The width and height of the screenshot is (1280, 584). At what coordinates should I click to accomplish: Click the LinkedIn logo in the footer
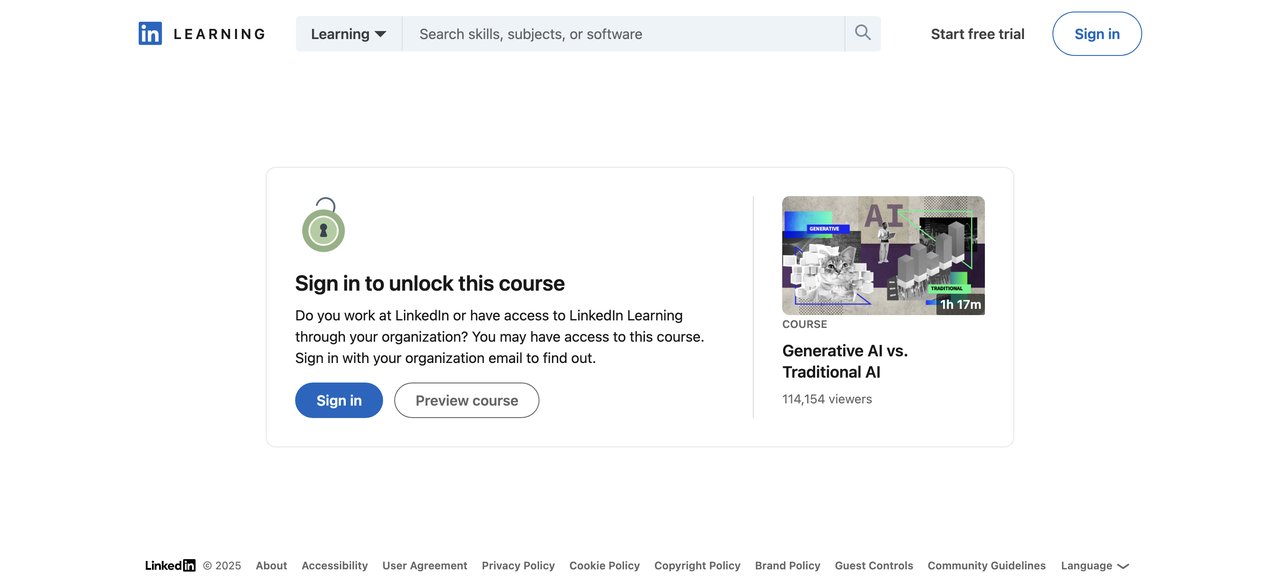pos(170,566)
